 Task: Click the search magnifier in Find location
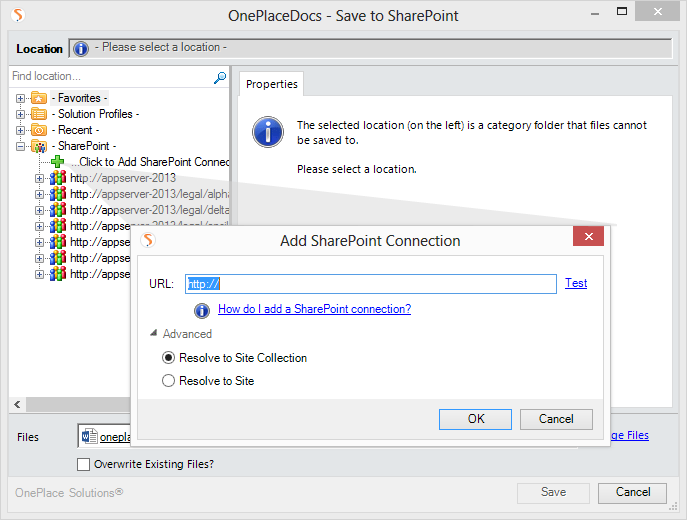pyautogui.click(x=220, y=77)
